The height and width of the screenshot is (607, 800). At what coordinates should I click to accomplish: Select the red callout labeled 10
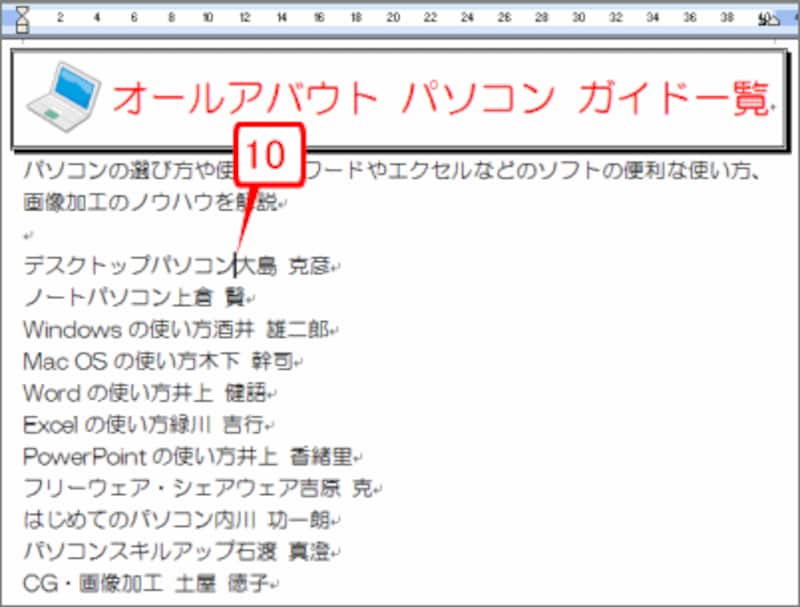click(270, 152)
